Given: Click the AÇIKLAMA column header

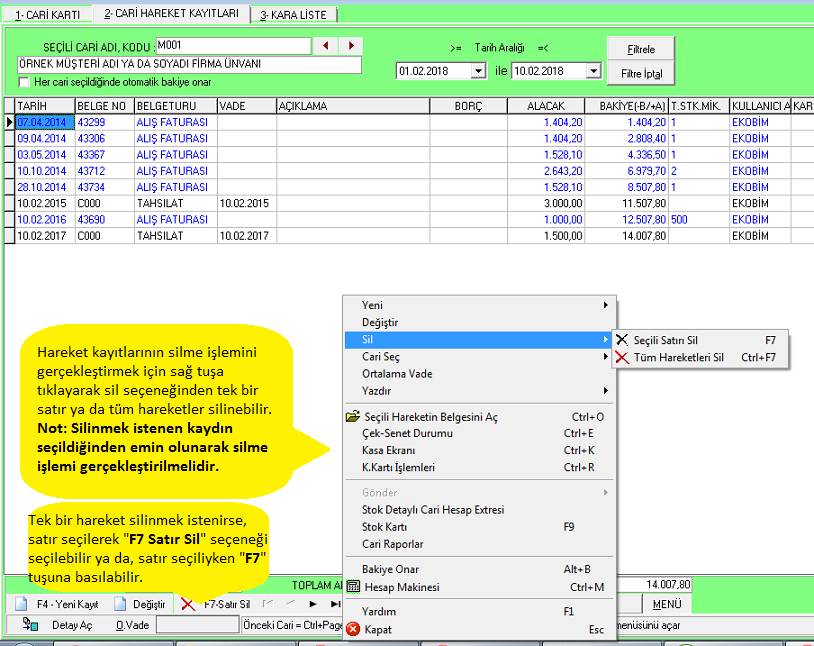Looking at the screenshot, I should (353, 106).
